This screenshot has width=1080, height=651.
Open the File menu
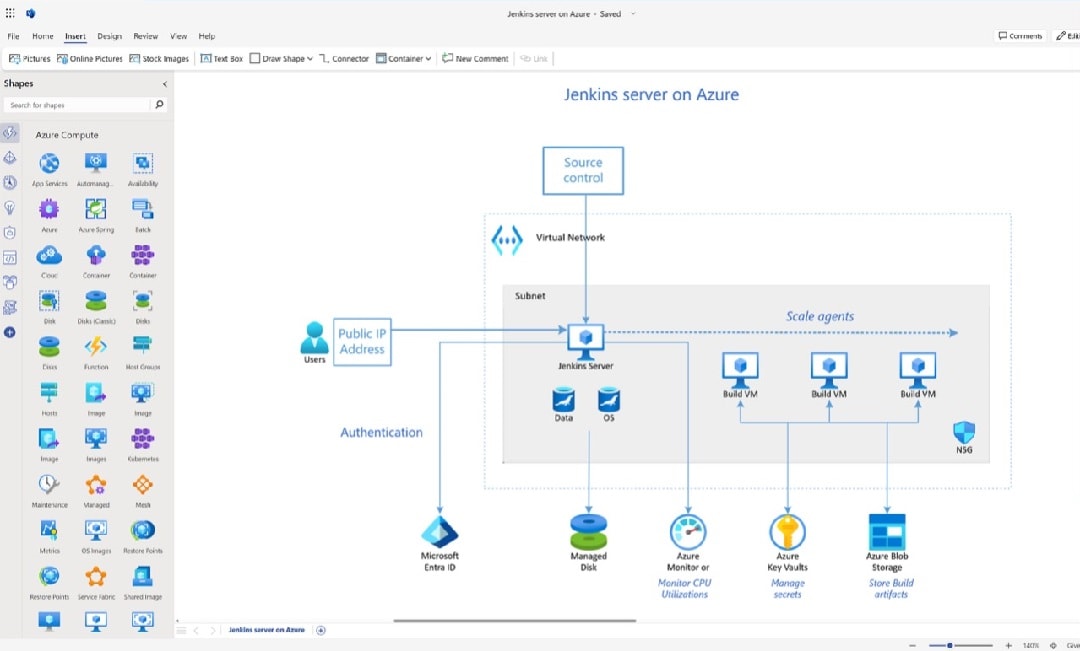pos(13,36)
